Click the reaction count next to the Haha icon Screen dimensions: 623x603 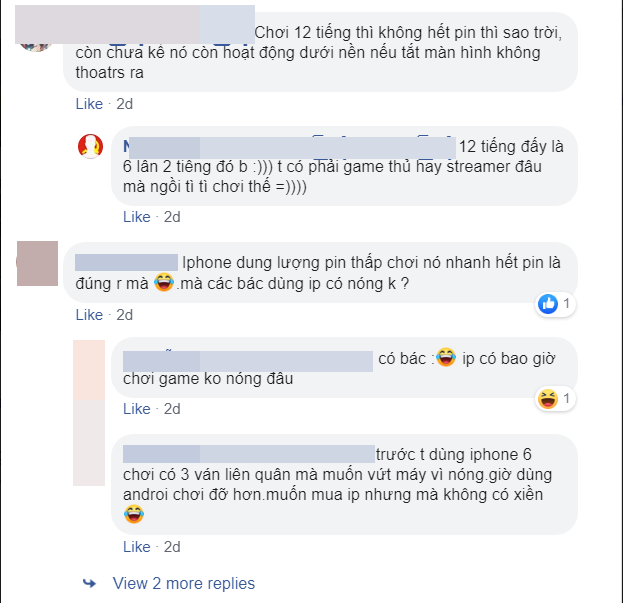pyautogui.click(x=566, y=398)
